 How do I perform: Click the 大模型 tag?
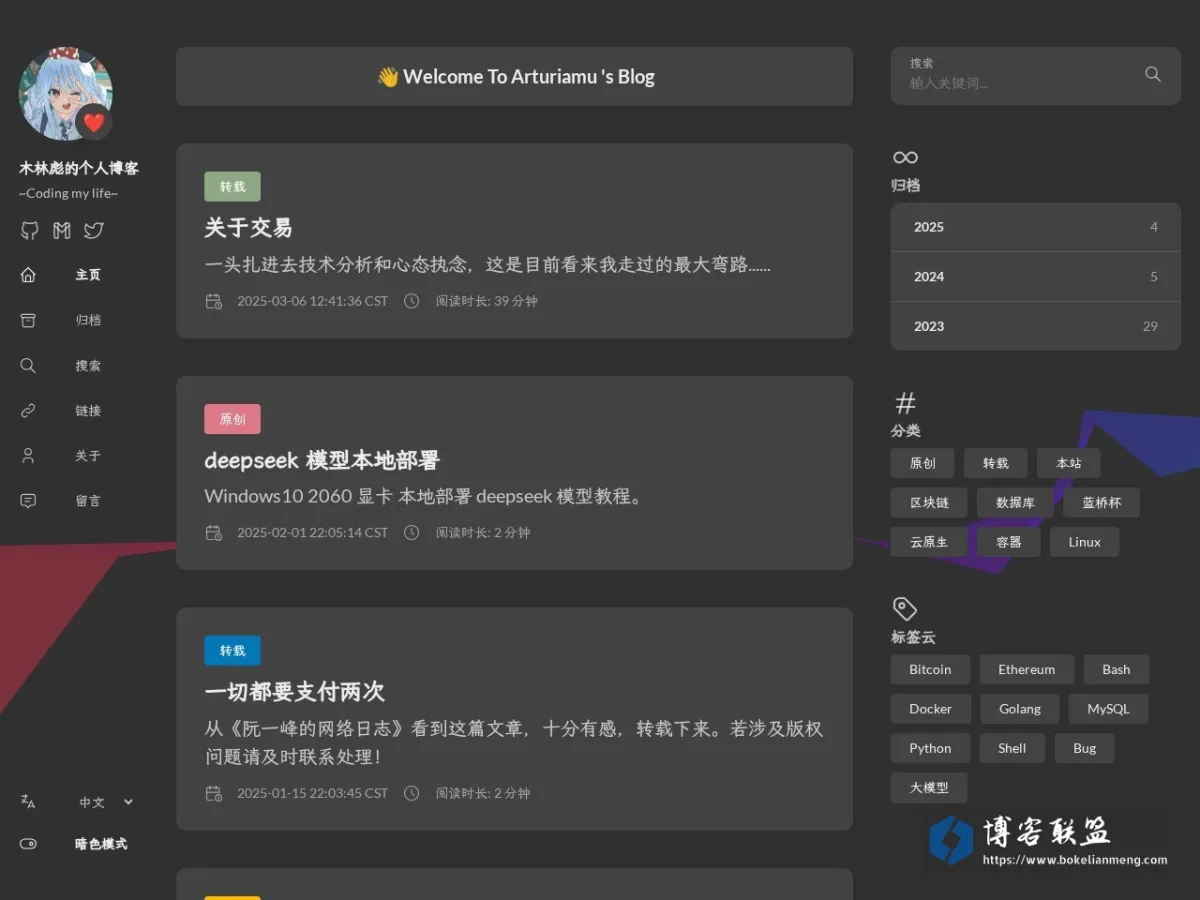[929, 788]
